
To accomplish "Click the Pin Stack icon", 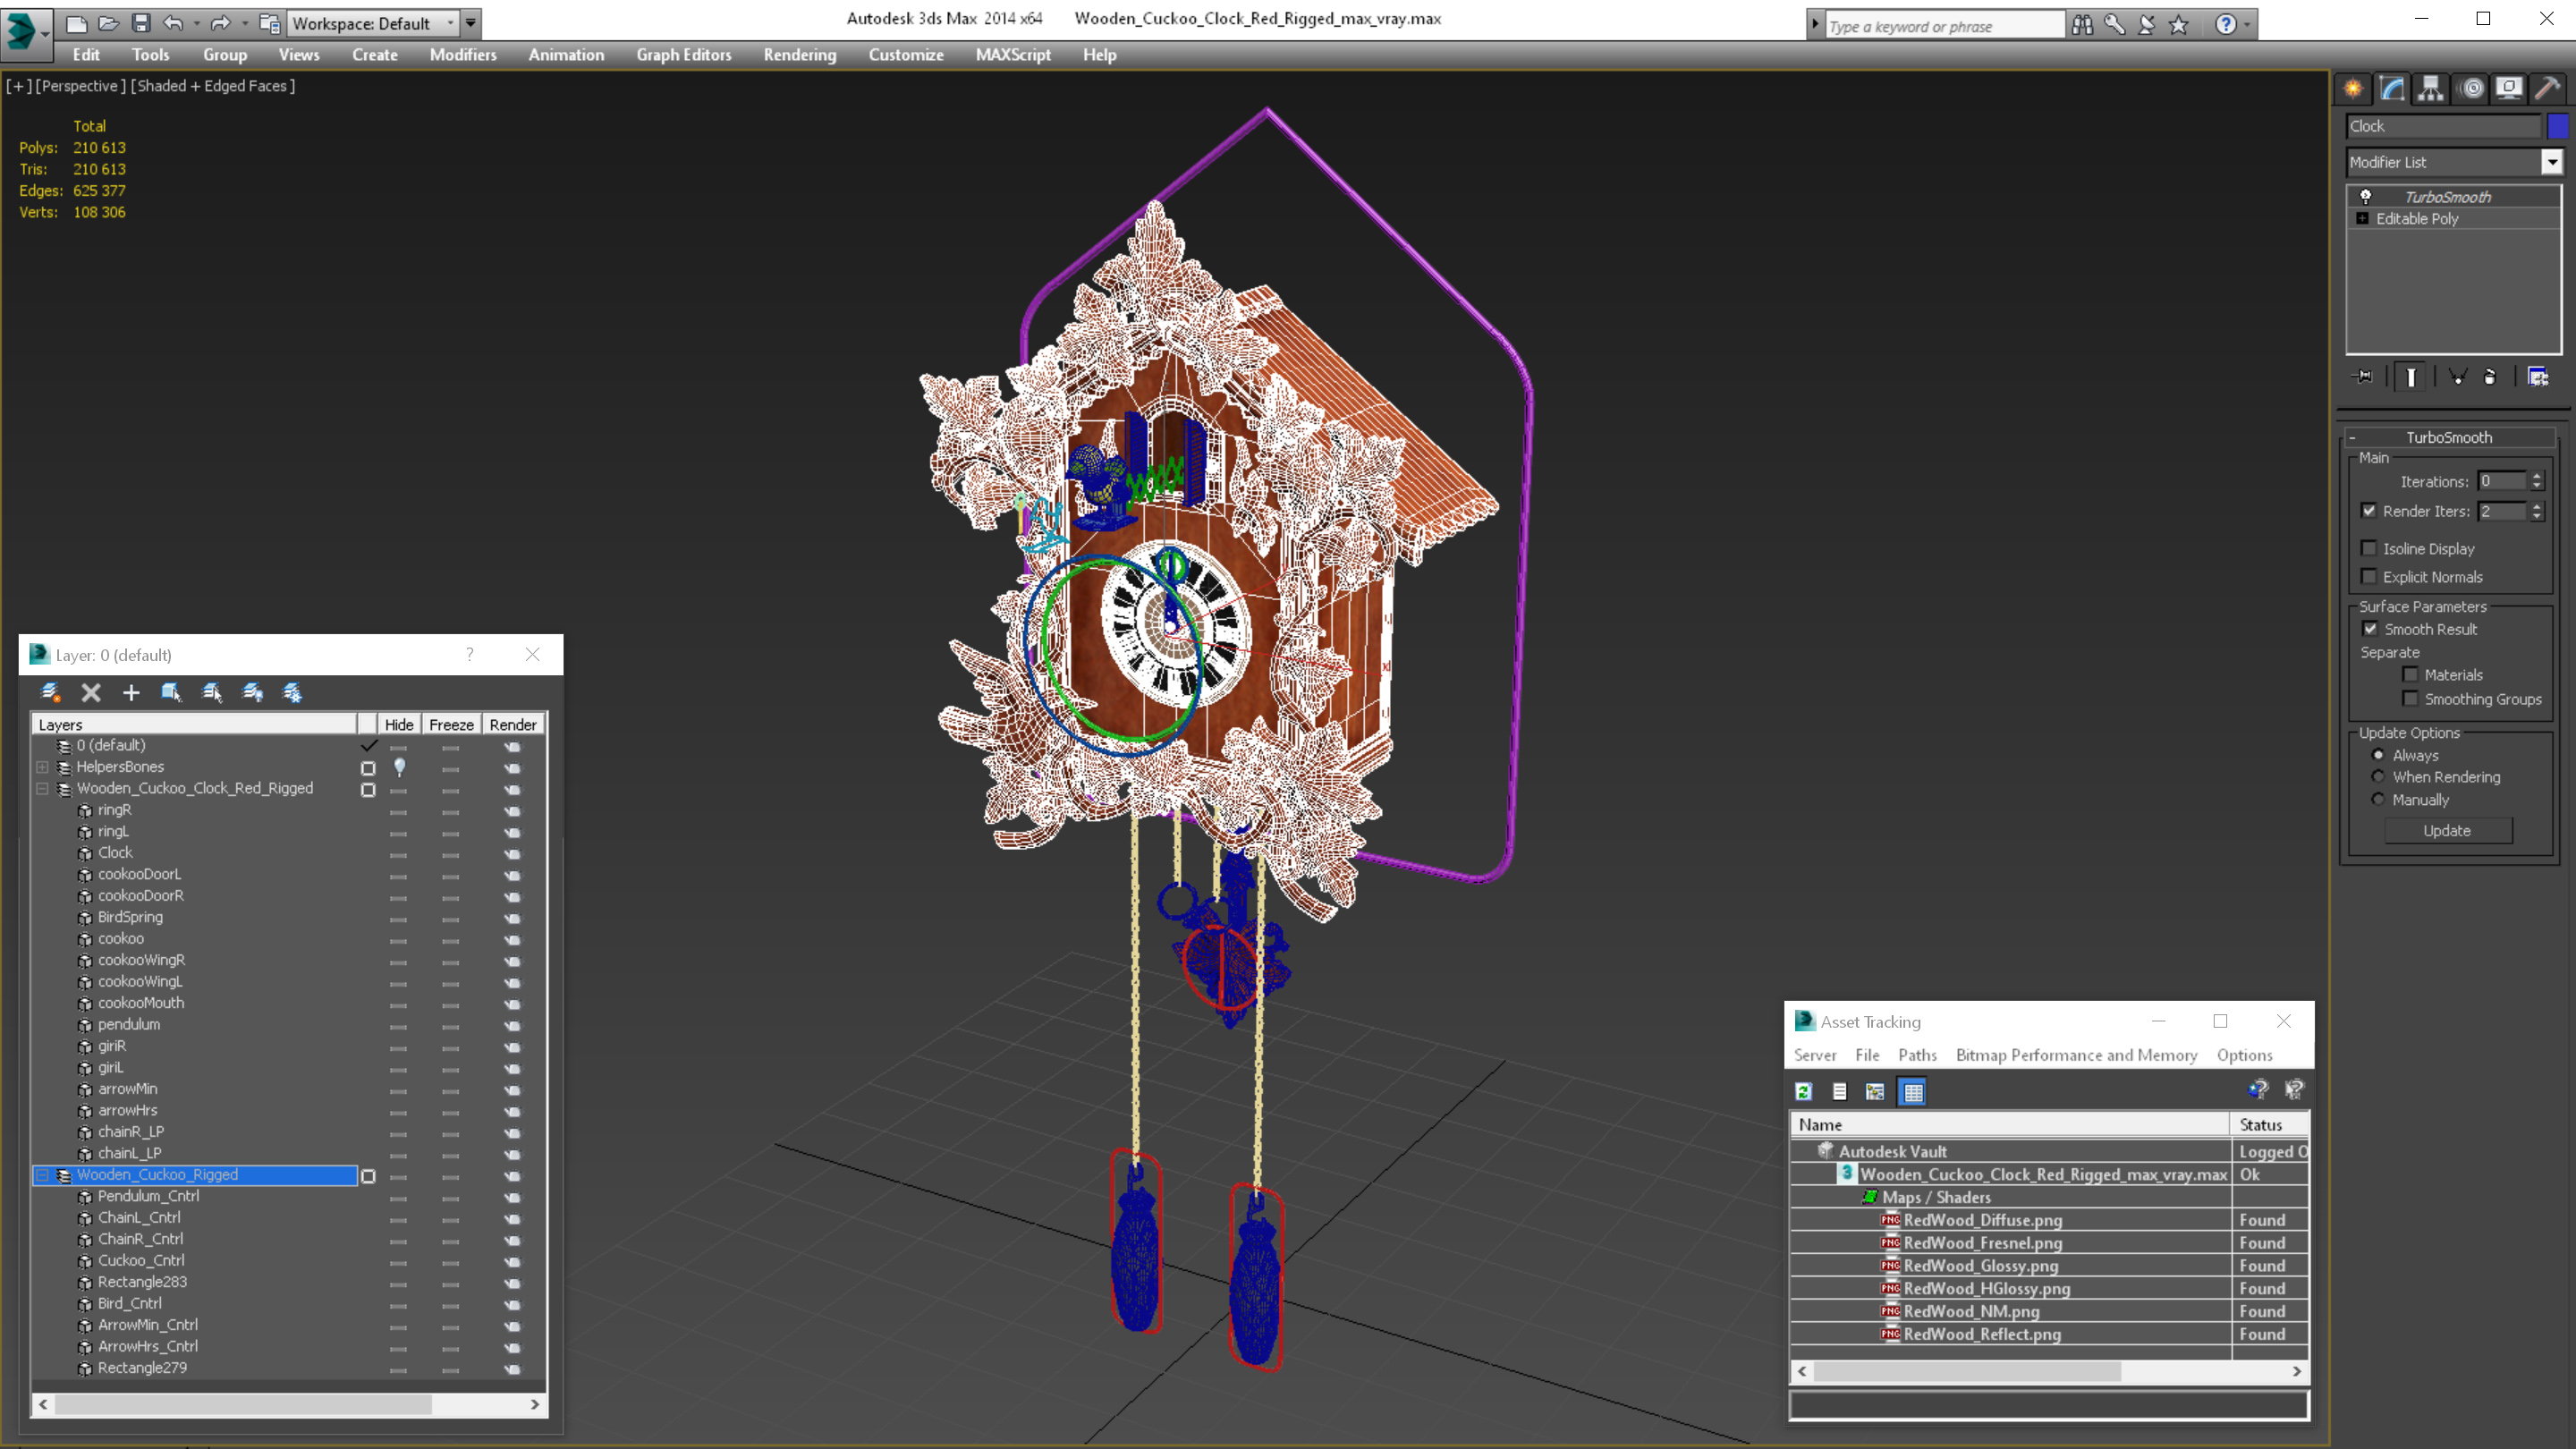I will point(2363,376).
